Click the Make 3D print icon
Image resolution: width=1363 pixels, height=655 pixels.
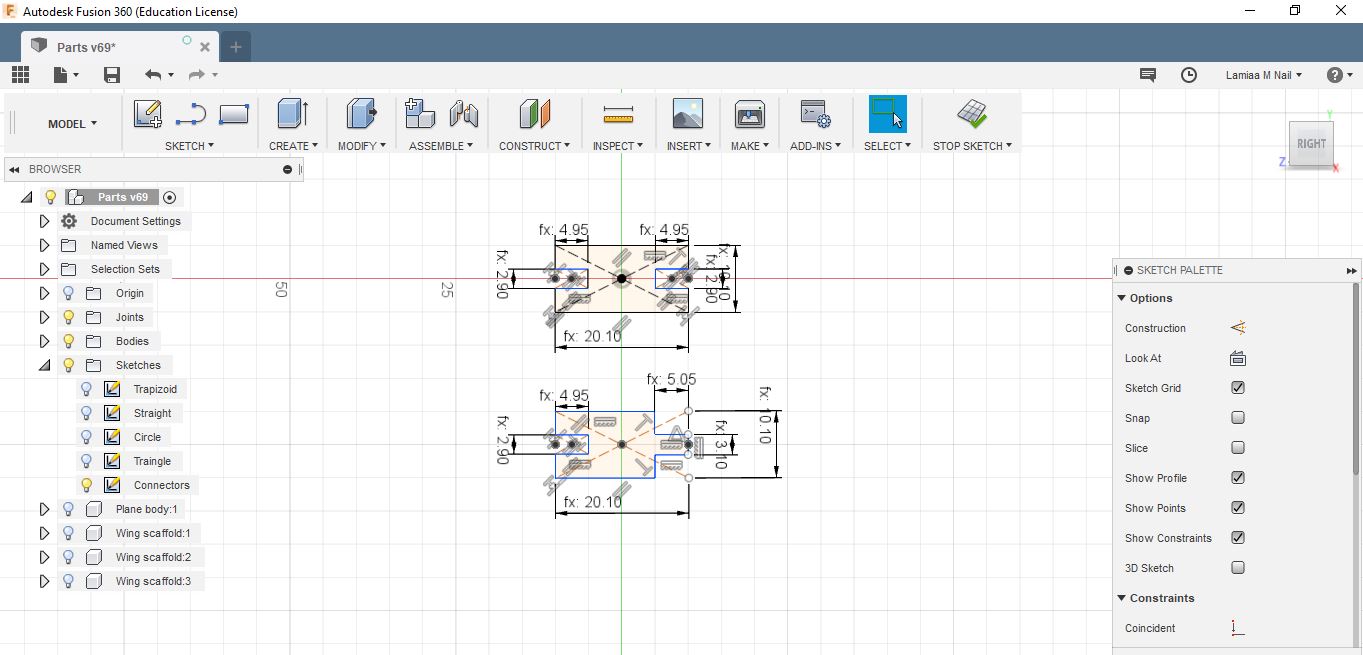pyautogui.click(x=749, y=114)
